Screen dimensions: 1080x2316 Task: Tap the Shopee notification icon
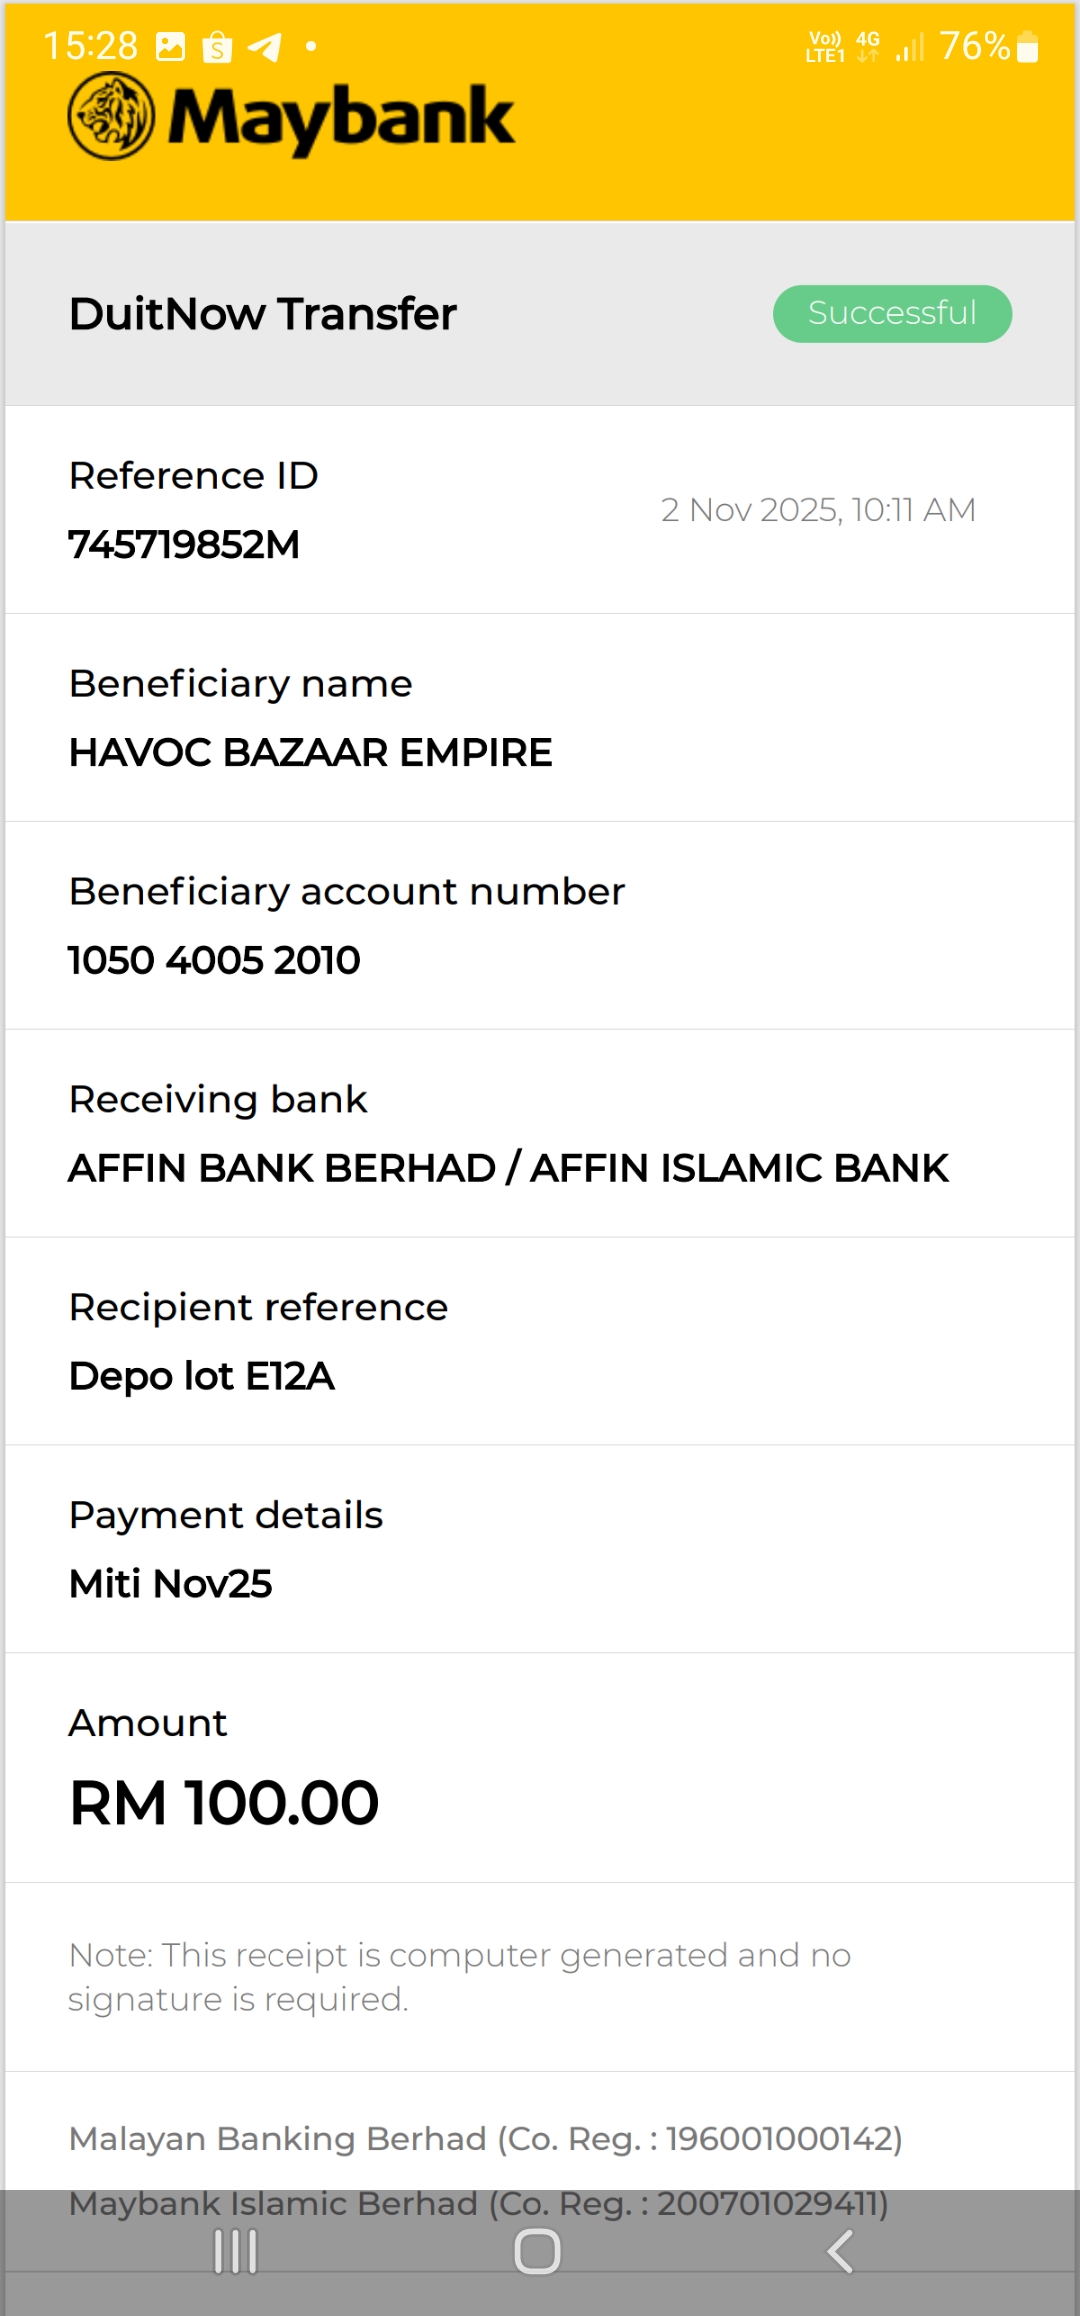click(x=217, y=47)
